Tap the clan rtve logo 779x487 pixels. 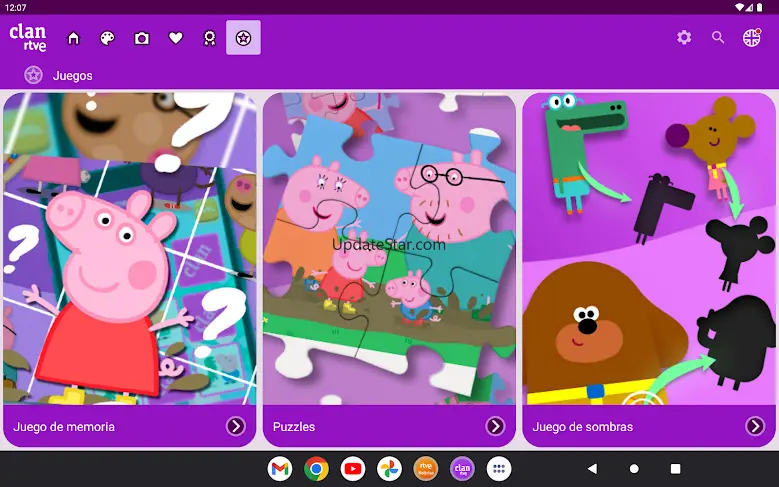point(28,37)
